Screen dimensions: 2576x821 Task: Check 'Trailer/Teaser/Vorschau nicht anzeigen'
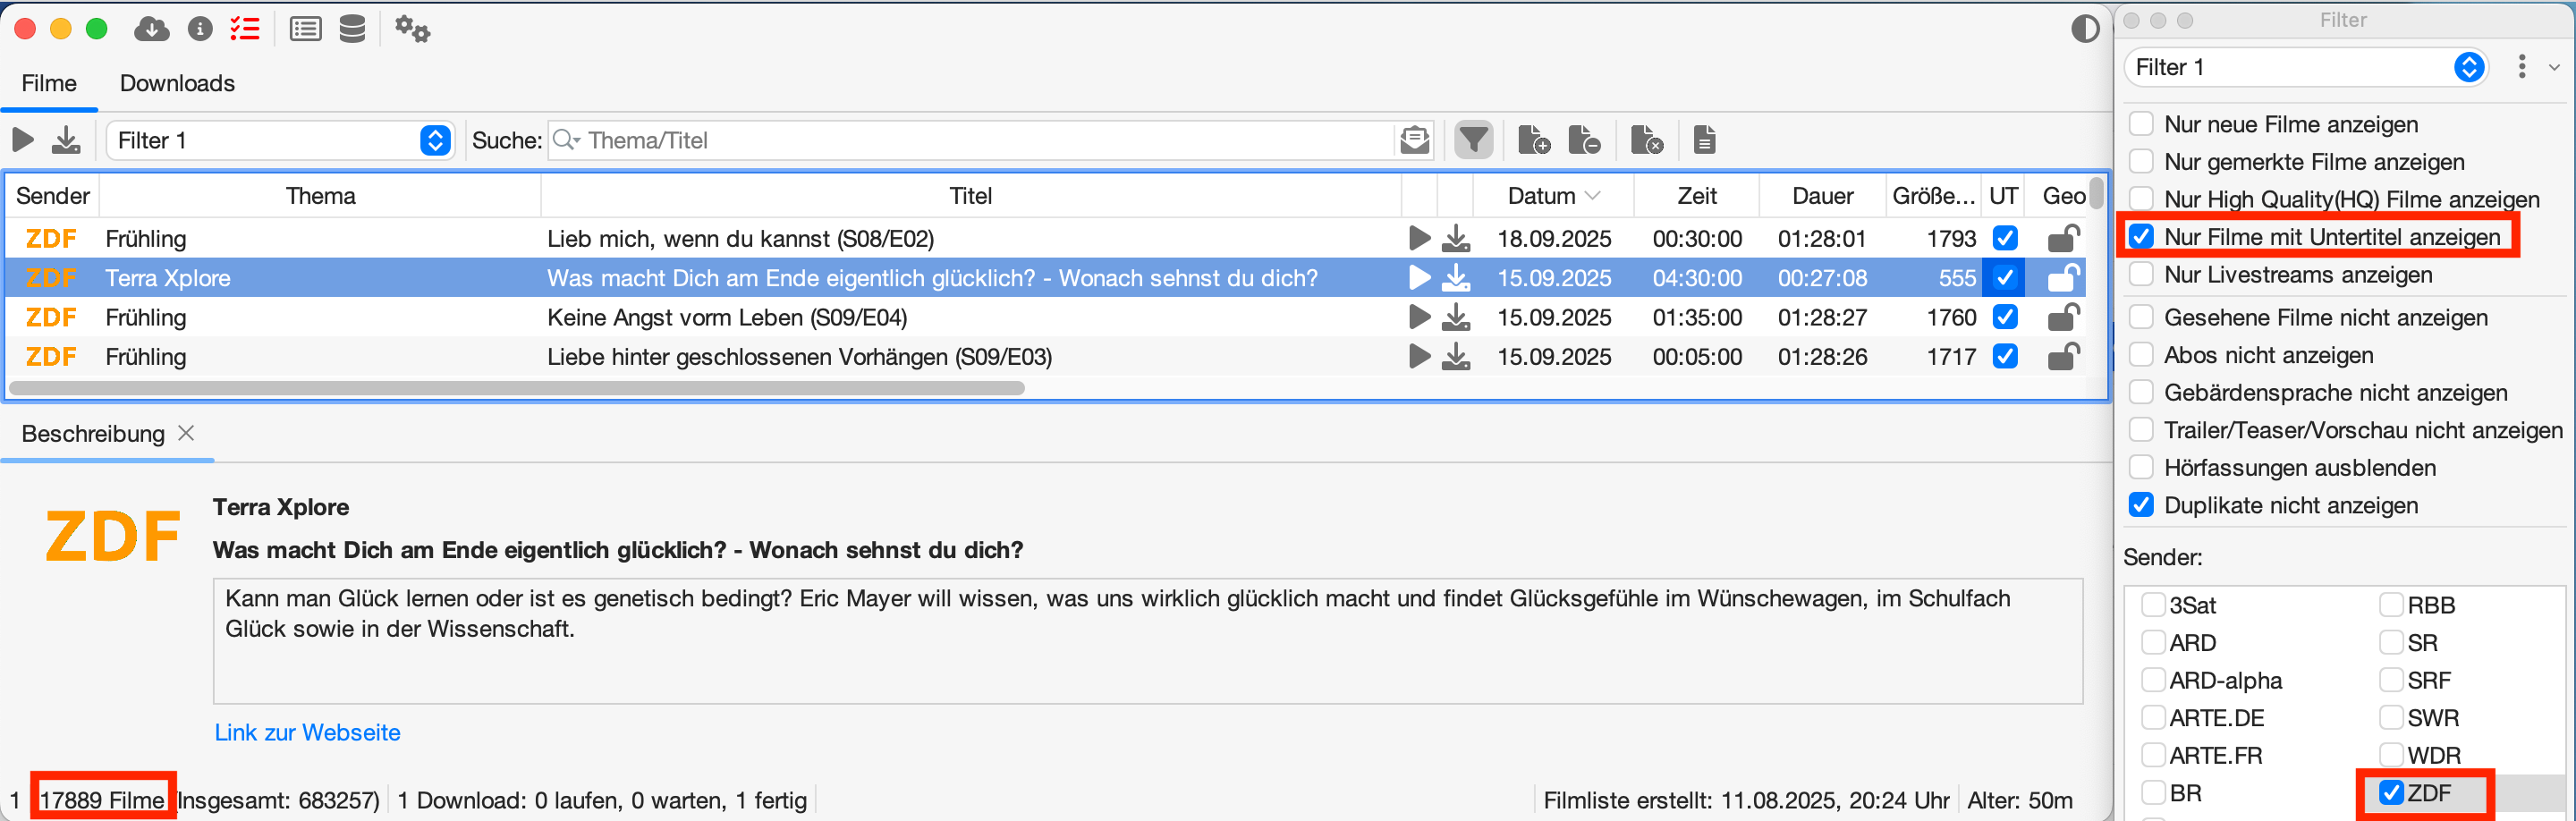click(x=2141, y=430)
